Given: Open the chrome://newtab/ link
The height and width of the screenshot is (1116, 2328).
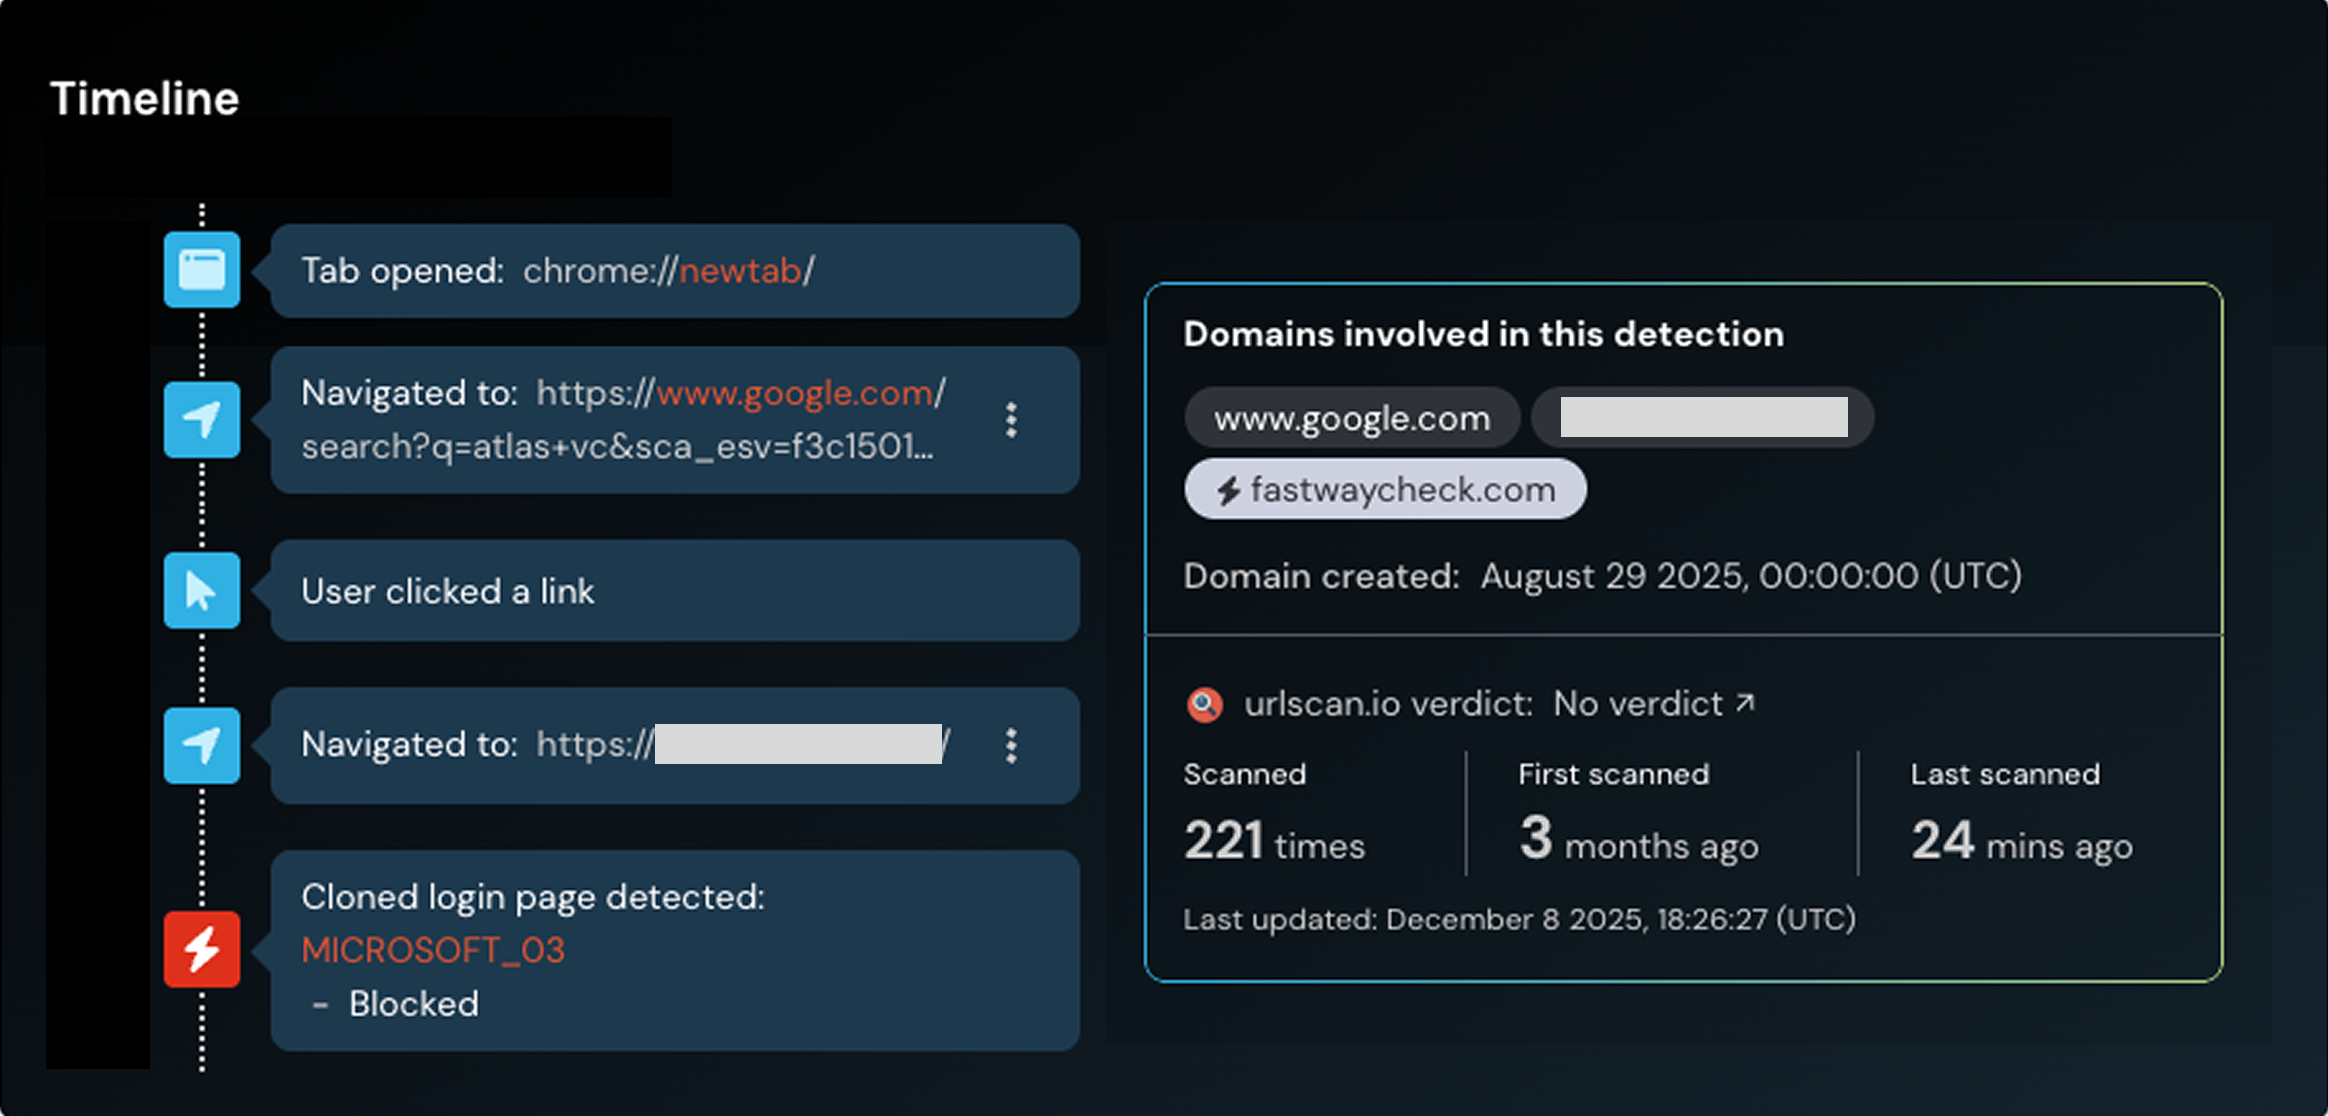Looking at the screenshot, I should (666, 270).
